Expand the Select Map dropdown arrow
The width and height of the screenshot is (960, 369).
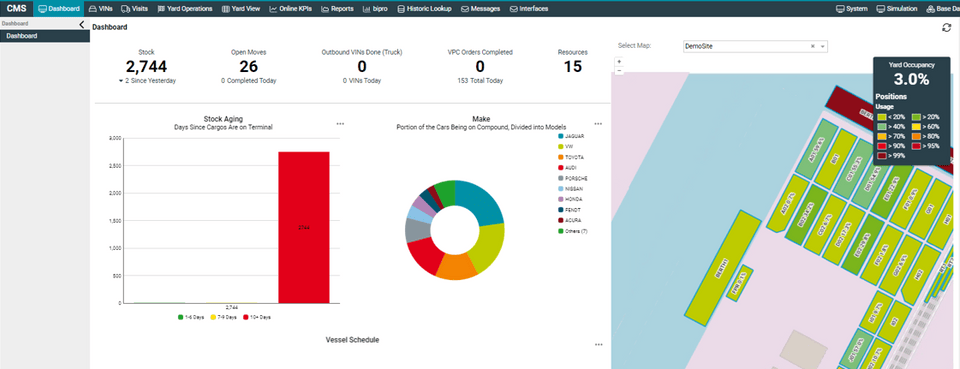coord(823,46)
